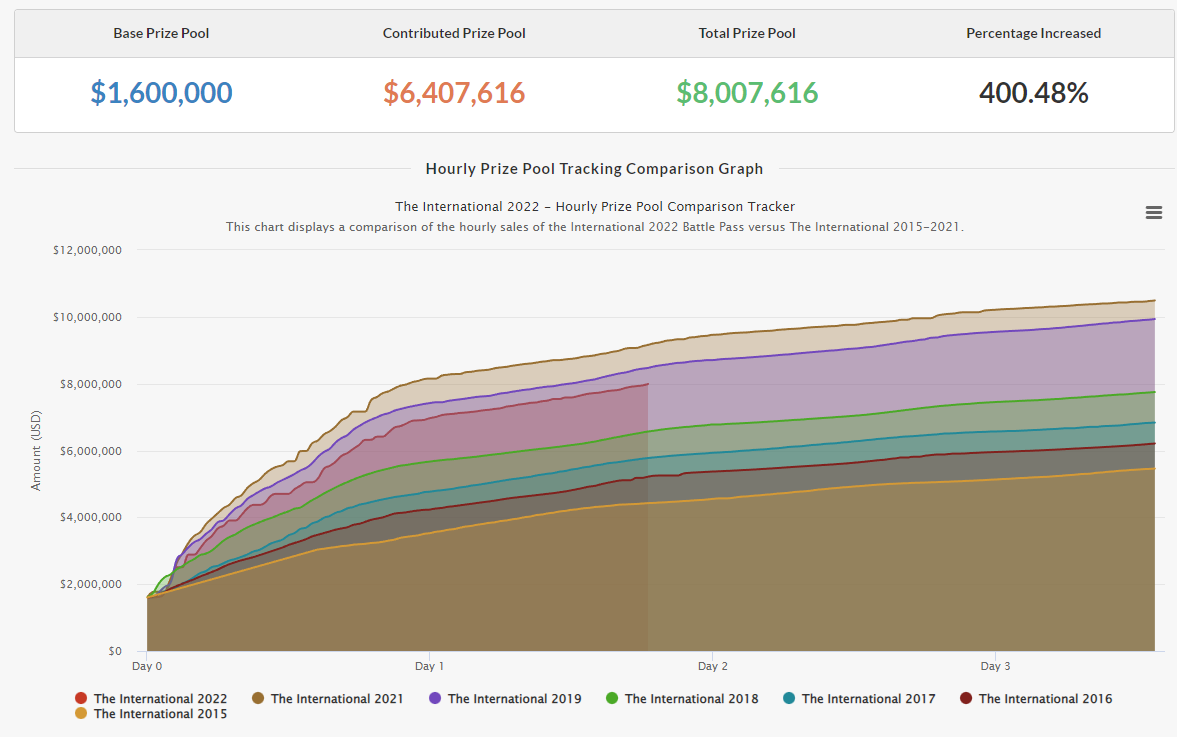Click the purple 2019 legend color dot
Image resolution: width=1177 pixels, height=737 pixels.
pyautogui.click(x=435, y=699)
